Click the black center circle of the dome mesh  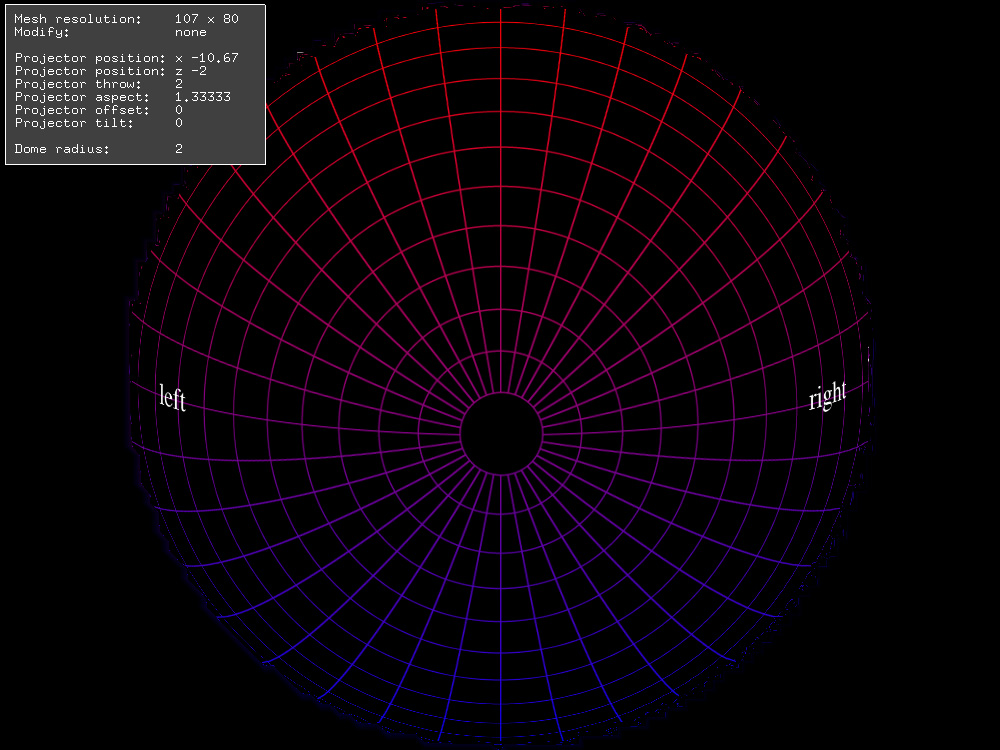point(501,434)
